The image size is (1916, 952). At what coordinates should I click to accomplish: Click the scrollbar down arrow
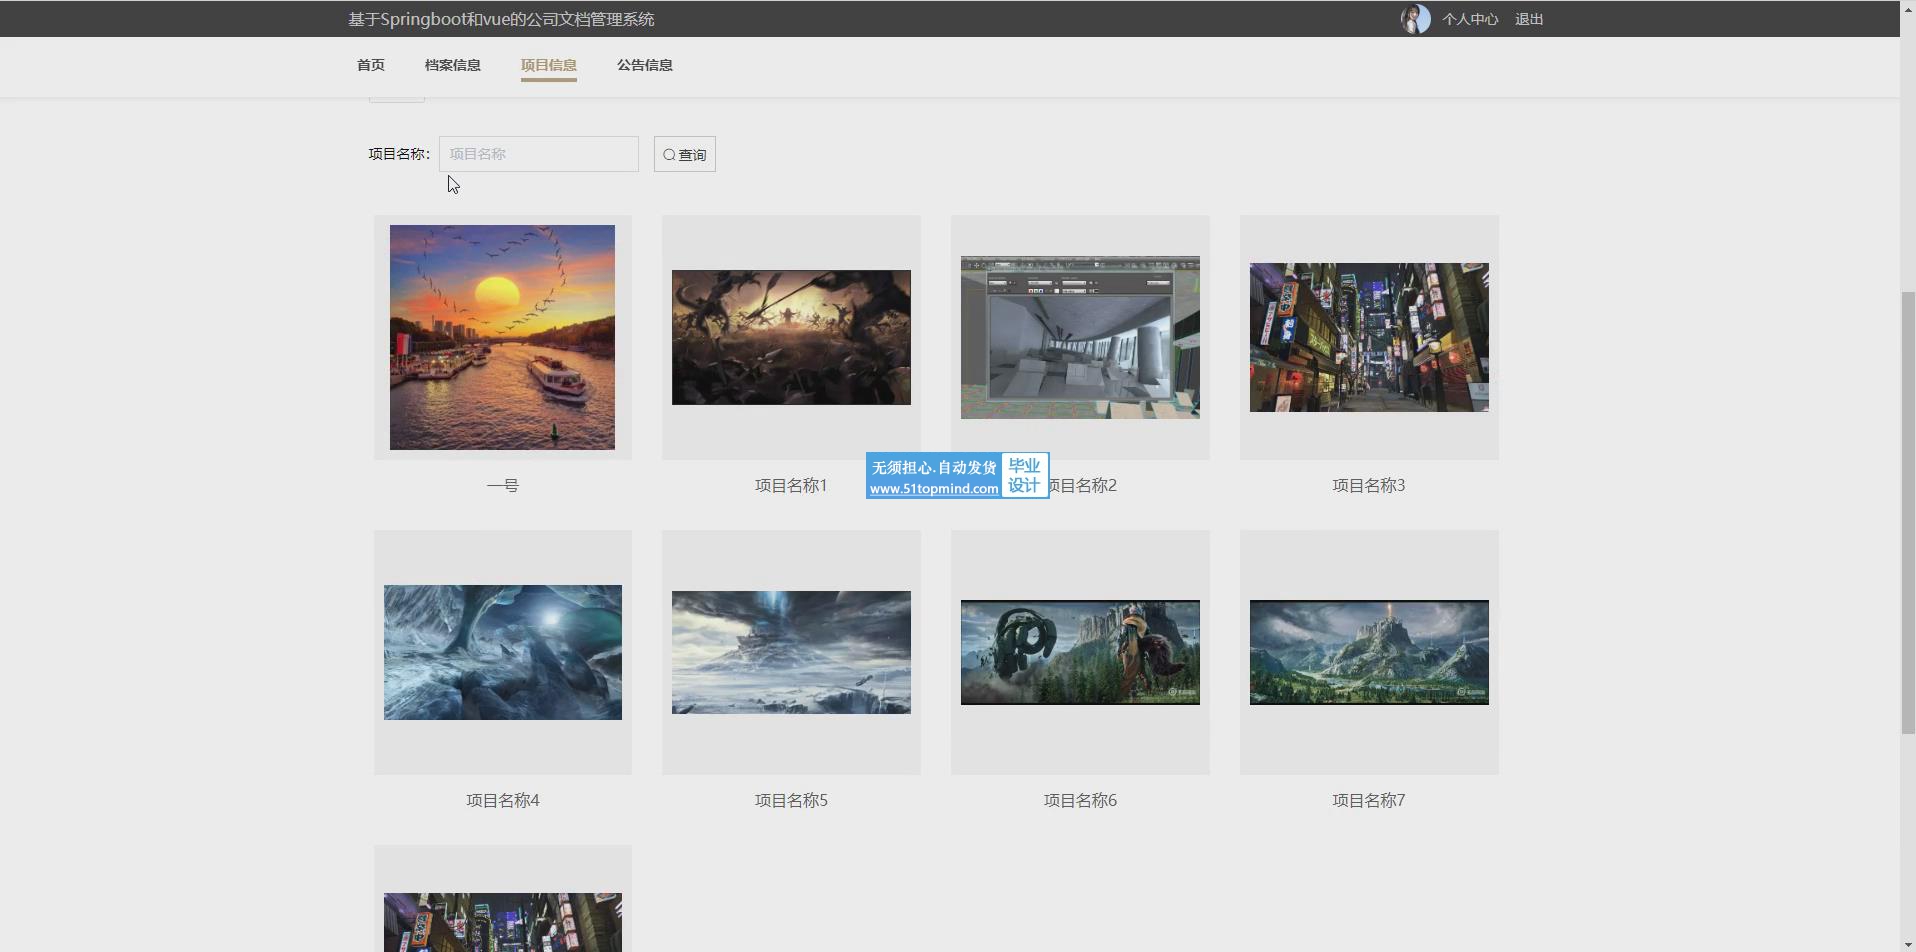click(x=1908, y=944)
